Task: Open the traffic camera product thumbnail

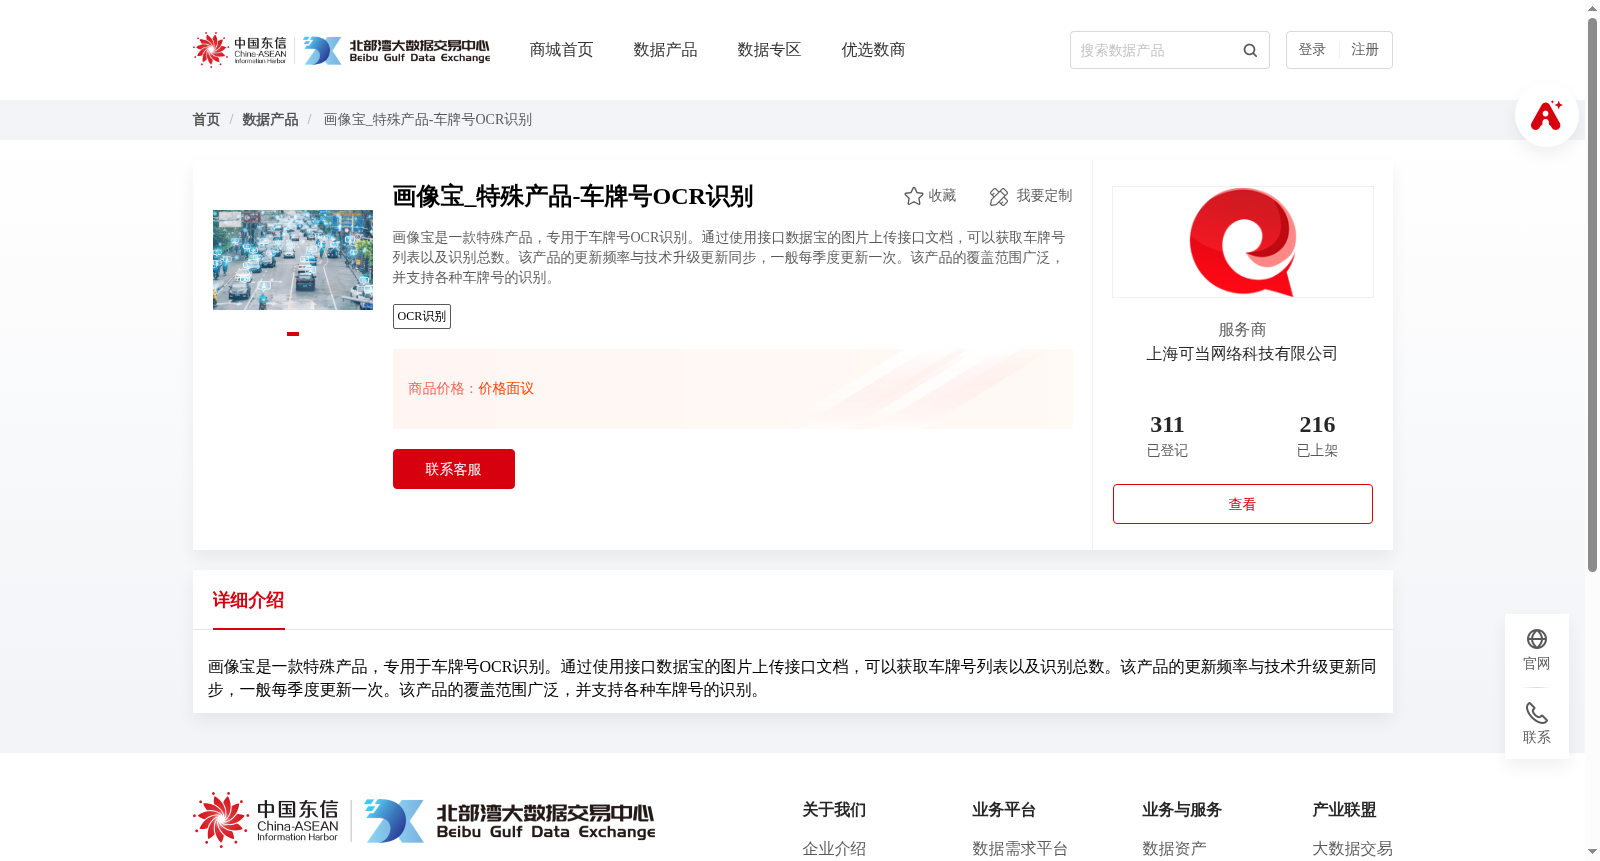Action: click(293, 260)
